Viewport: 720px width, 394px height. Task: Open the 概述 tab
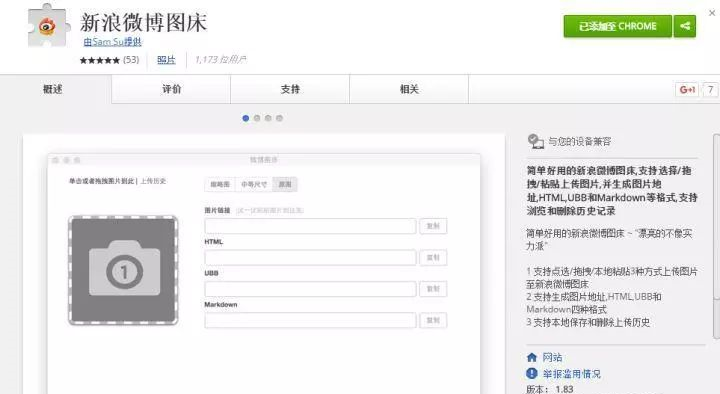53,89
